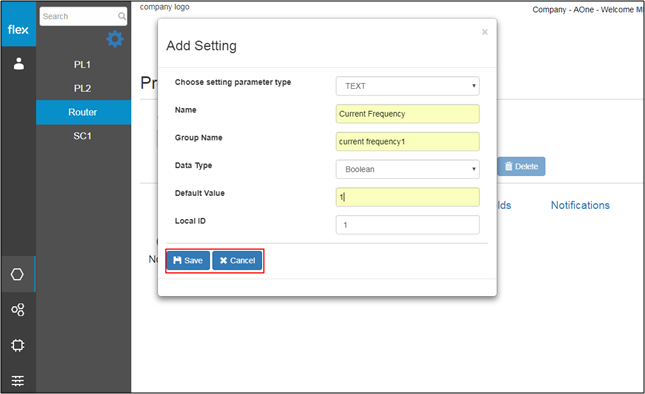
Task: Click the Delete button
Action: (x=521, y=166)
